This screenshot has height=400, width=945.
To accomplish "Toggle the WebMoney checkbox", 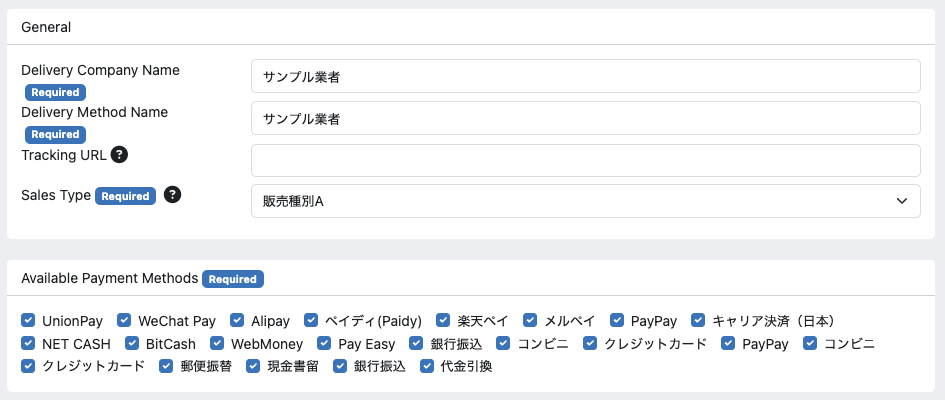I will (217, 343).
